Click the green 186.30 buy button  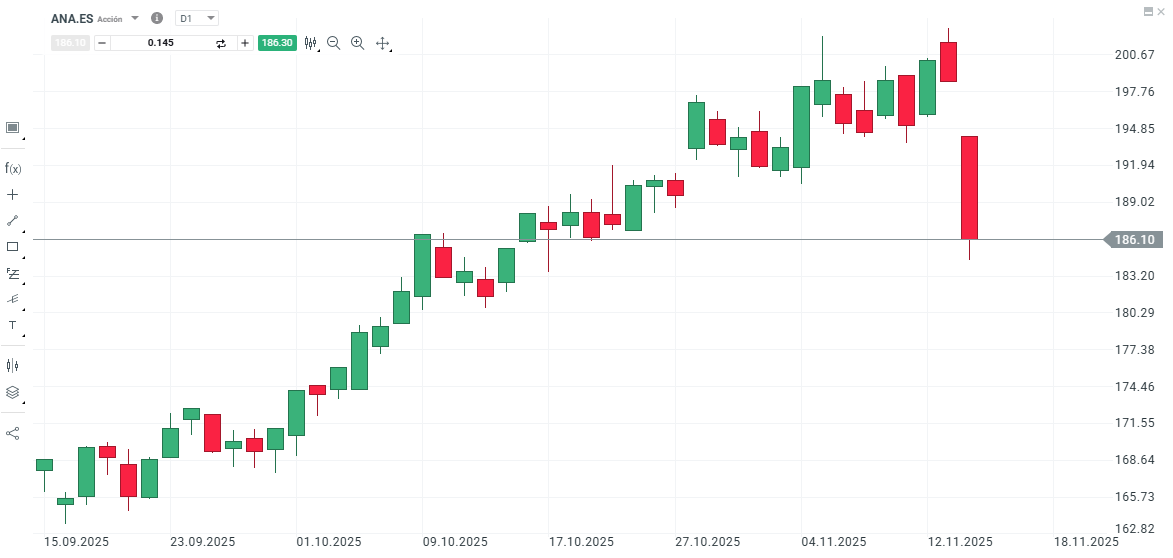(x=276, y=43)
